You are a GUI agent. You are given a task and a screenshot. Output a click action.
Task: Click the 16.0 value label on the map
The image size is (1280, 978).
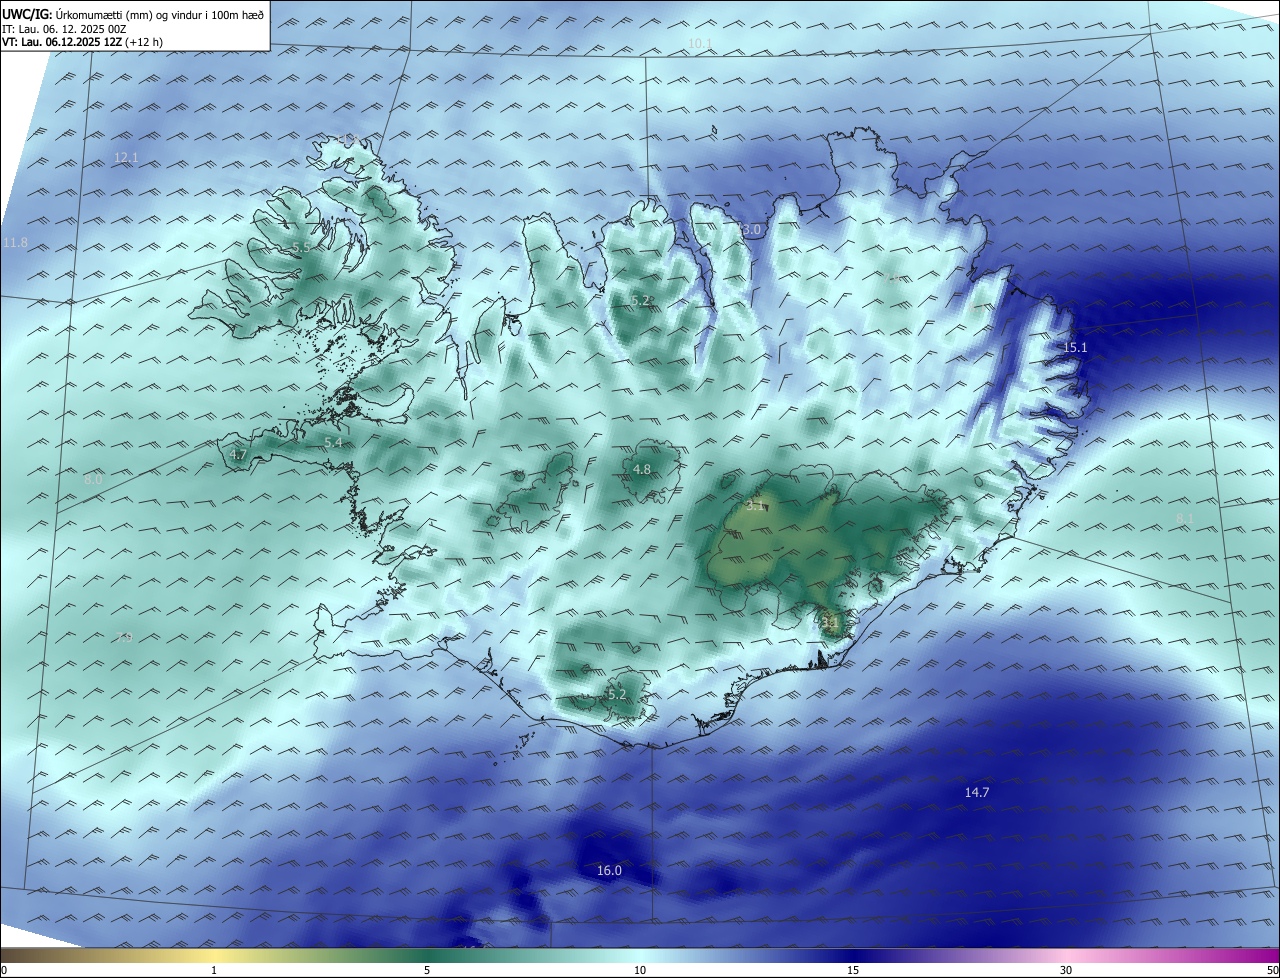(x=609, y=871)
